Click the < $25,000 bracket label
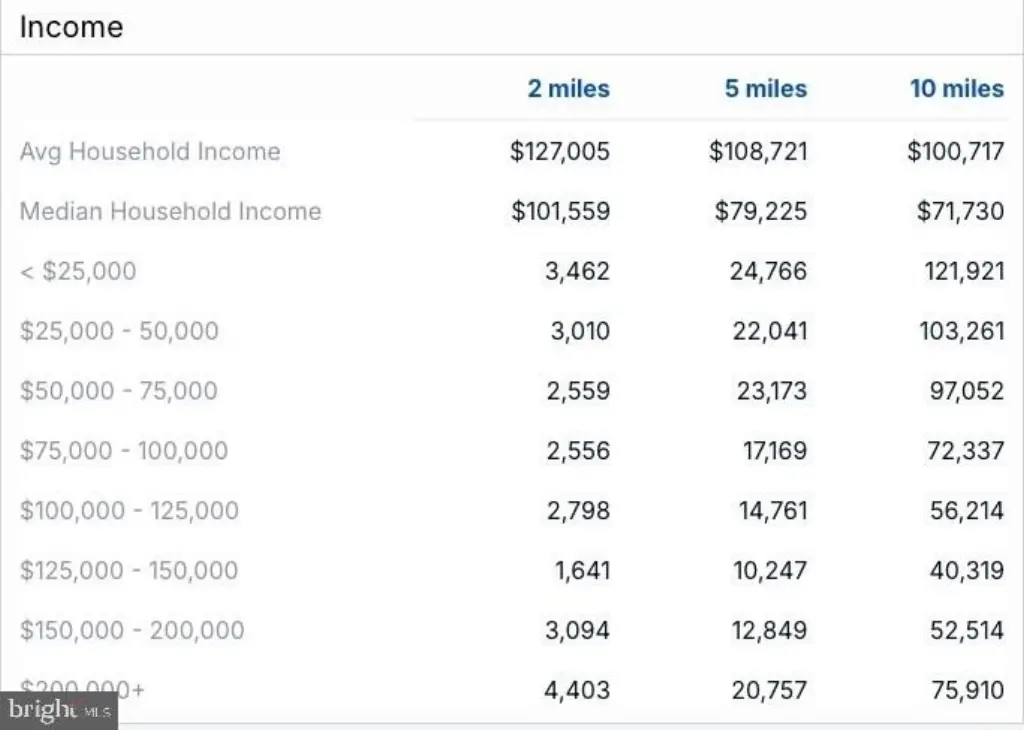The width and height of the screenshot is (1024, 730). [78, 271]
